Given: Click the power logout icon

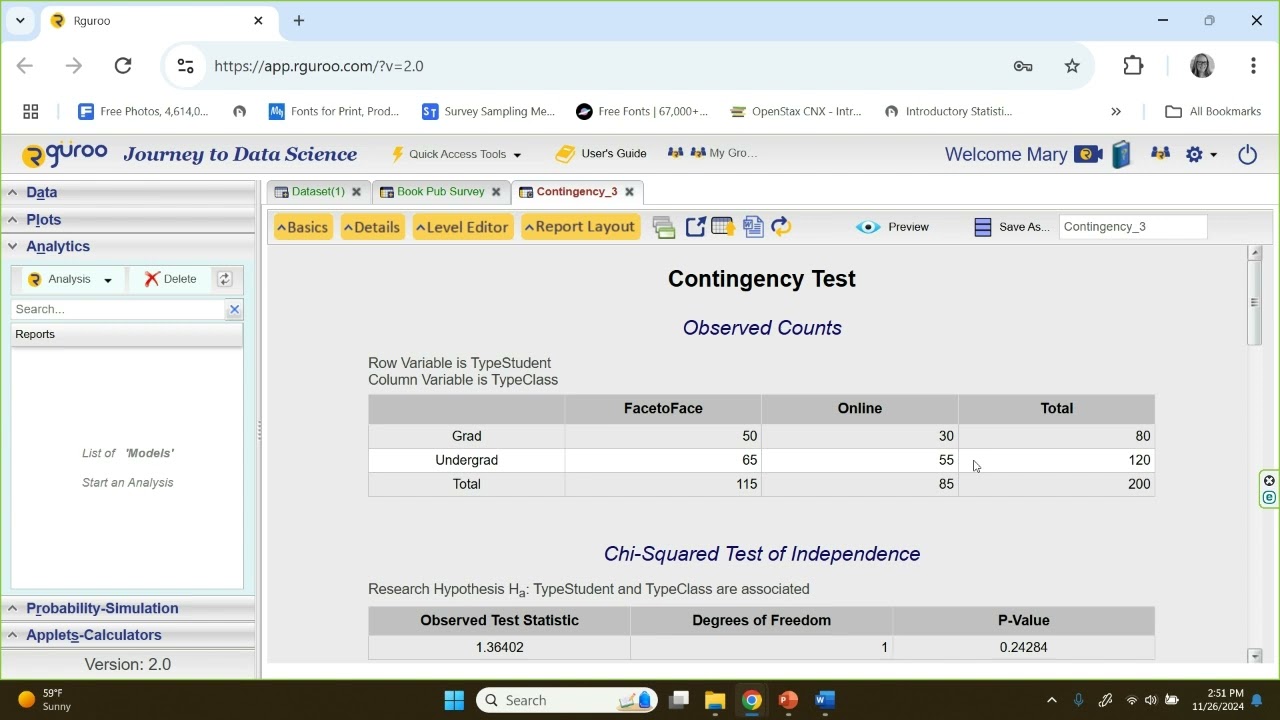Looking at the screenshot, I should [1247, 154].
